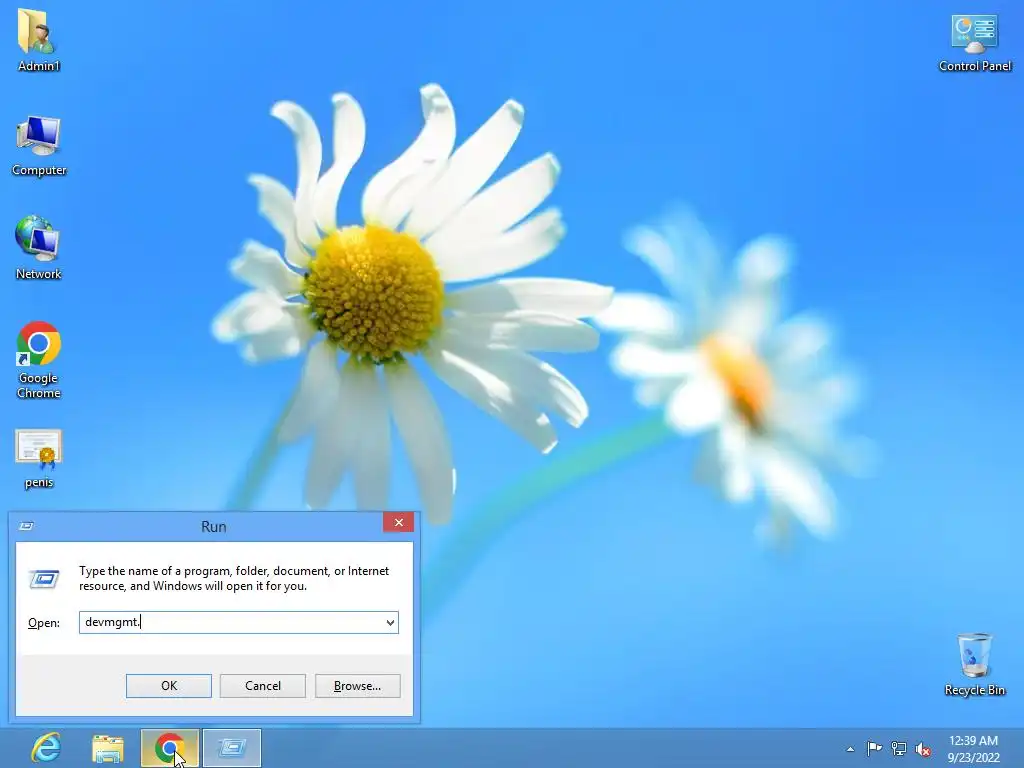Open File Explorer from the taskbar
The image size is (1024, 768).
pos(108,748)
